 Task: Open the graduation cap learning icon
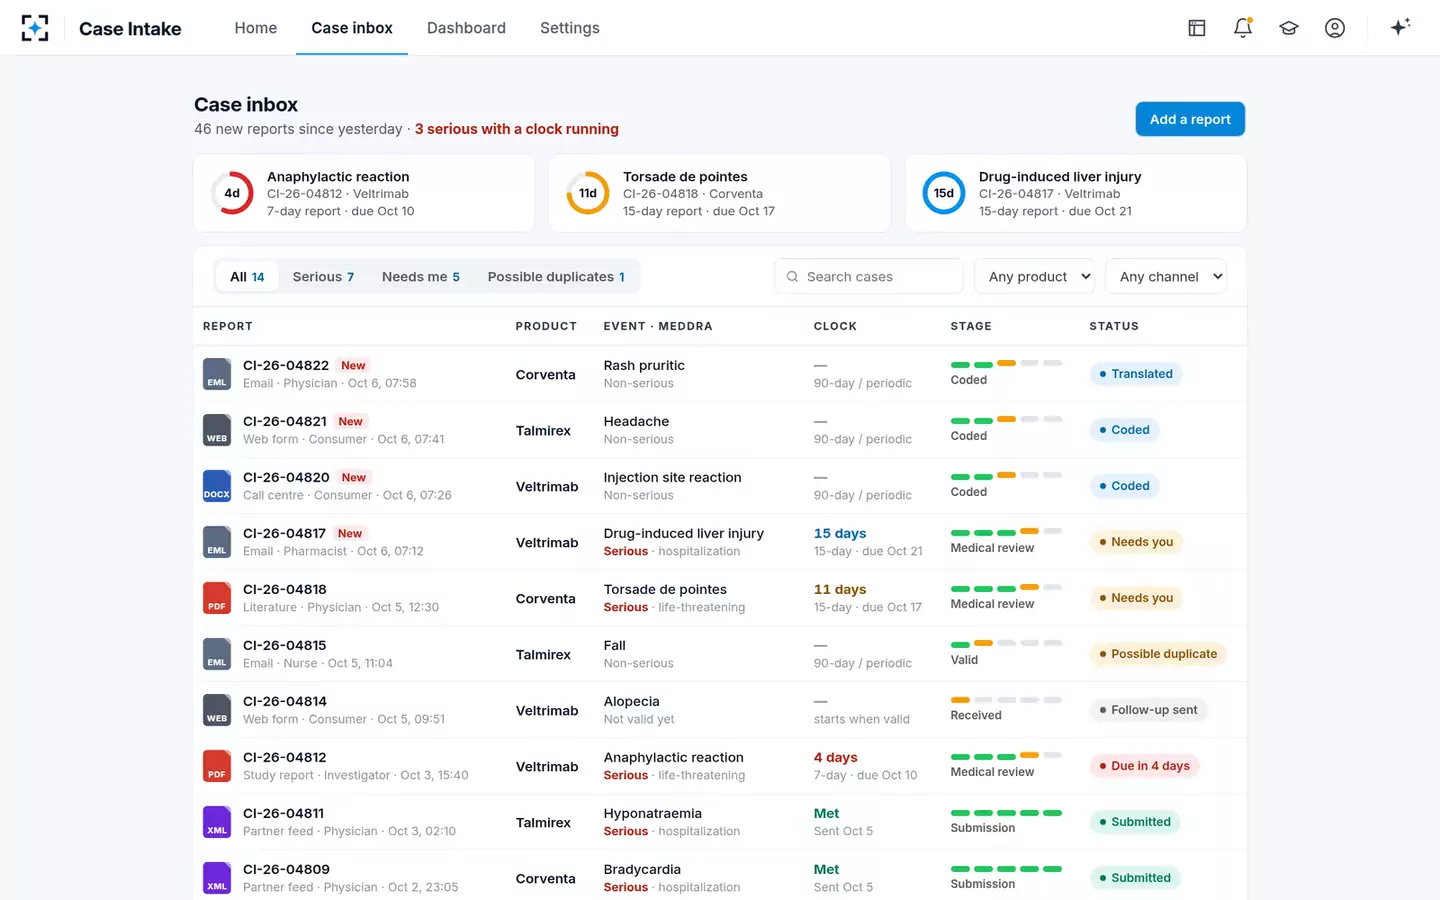[1289, 28]
